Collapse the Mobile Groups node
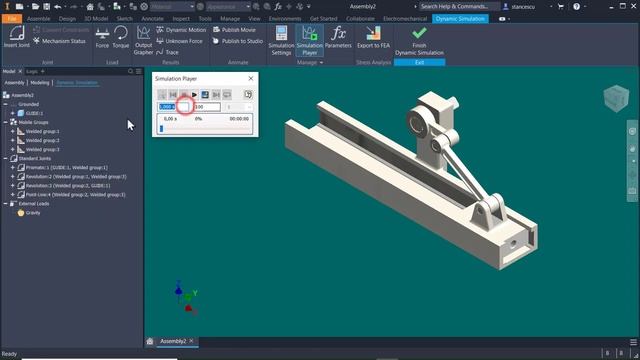 [x=6, y=122]
